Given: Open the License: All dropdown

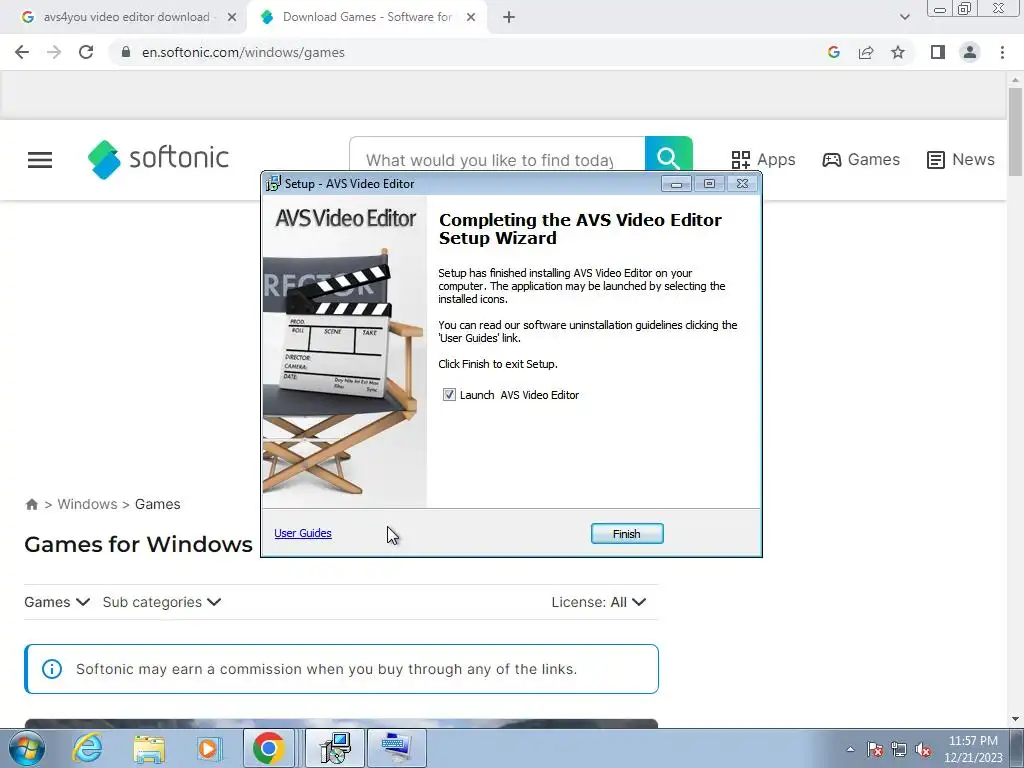Looking at the screenshot, I should (599, 602).
